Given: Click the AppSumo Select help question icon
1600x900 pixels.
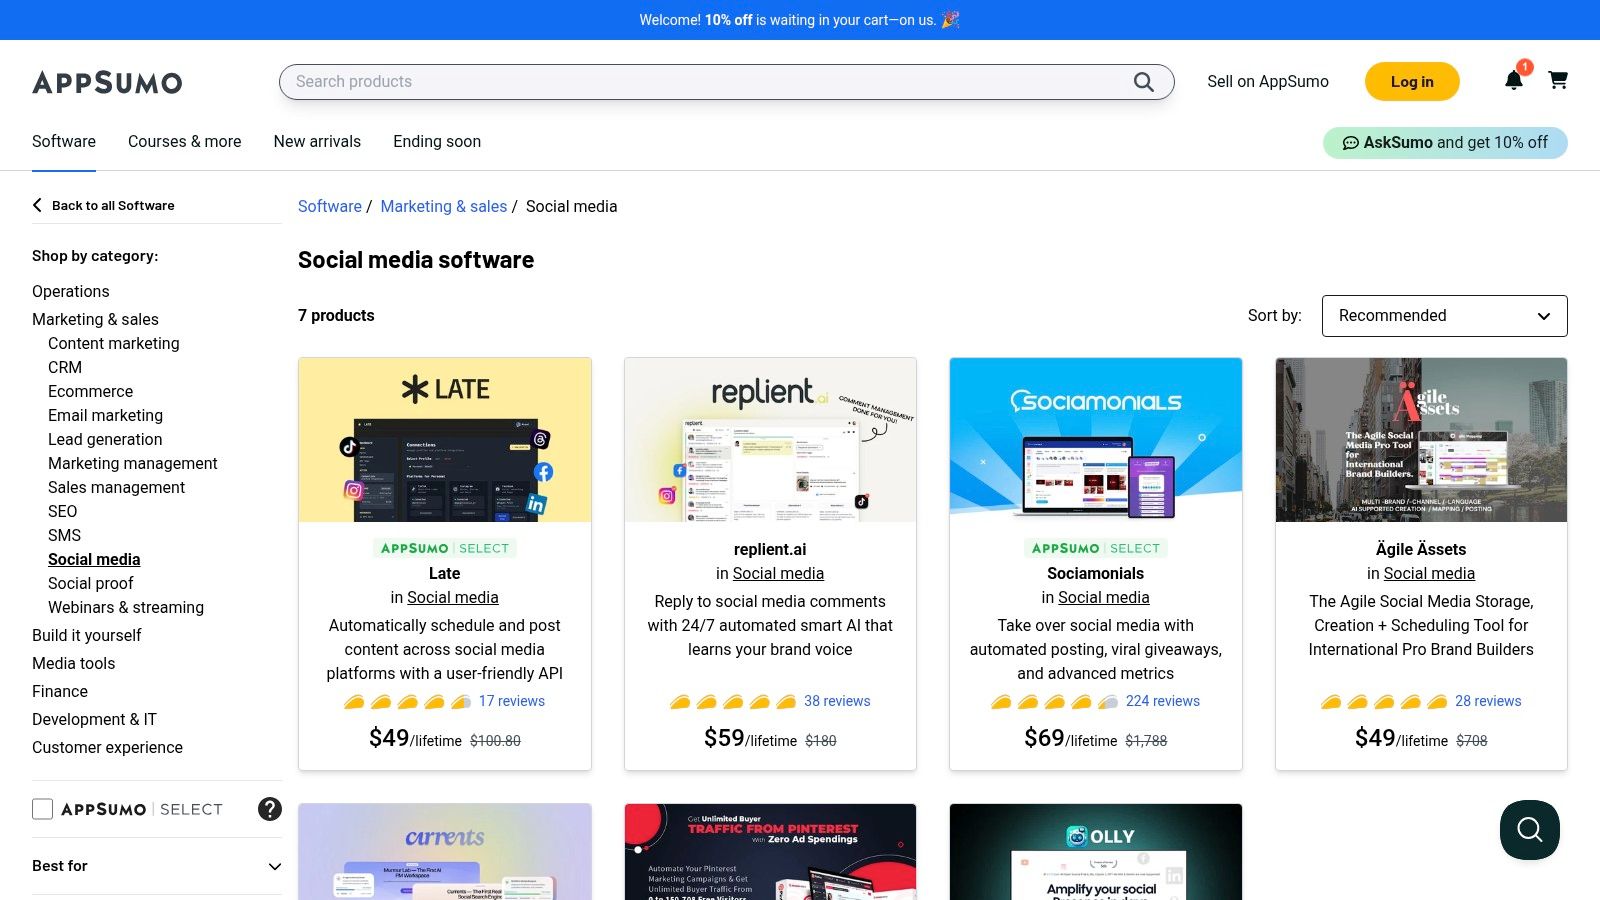Looking at the screenshot, I should tap(270, 809).
